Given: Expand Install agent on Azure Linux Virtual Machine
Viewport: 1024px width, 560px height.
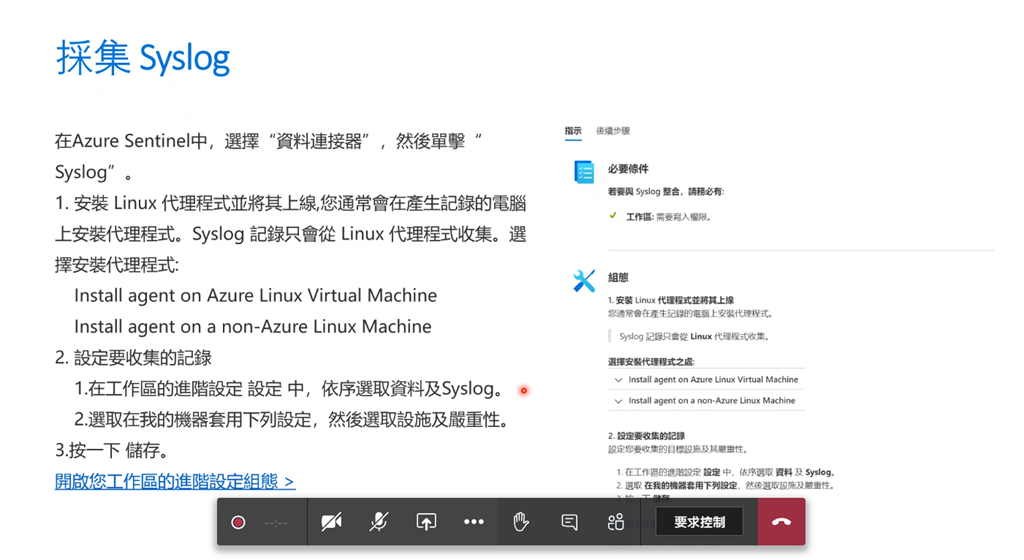Looking at the screenshot, I should click(707, 379).
